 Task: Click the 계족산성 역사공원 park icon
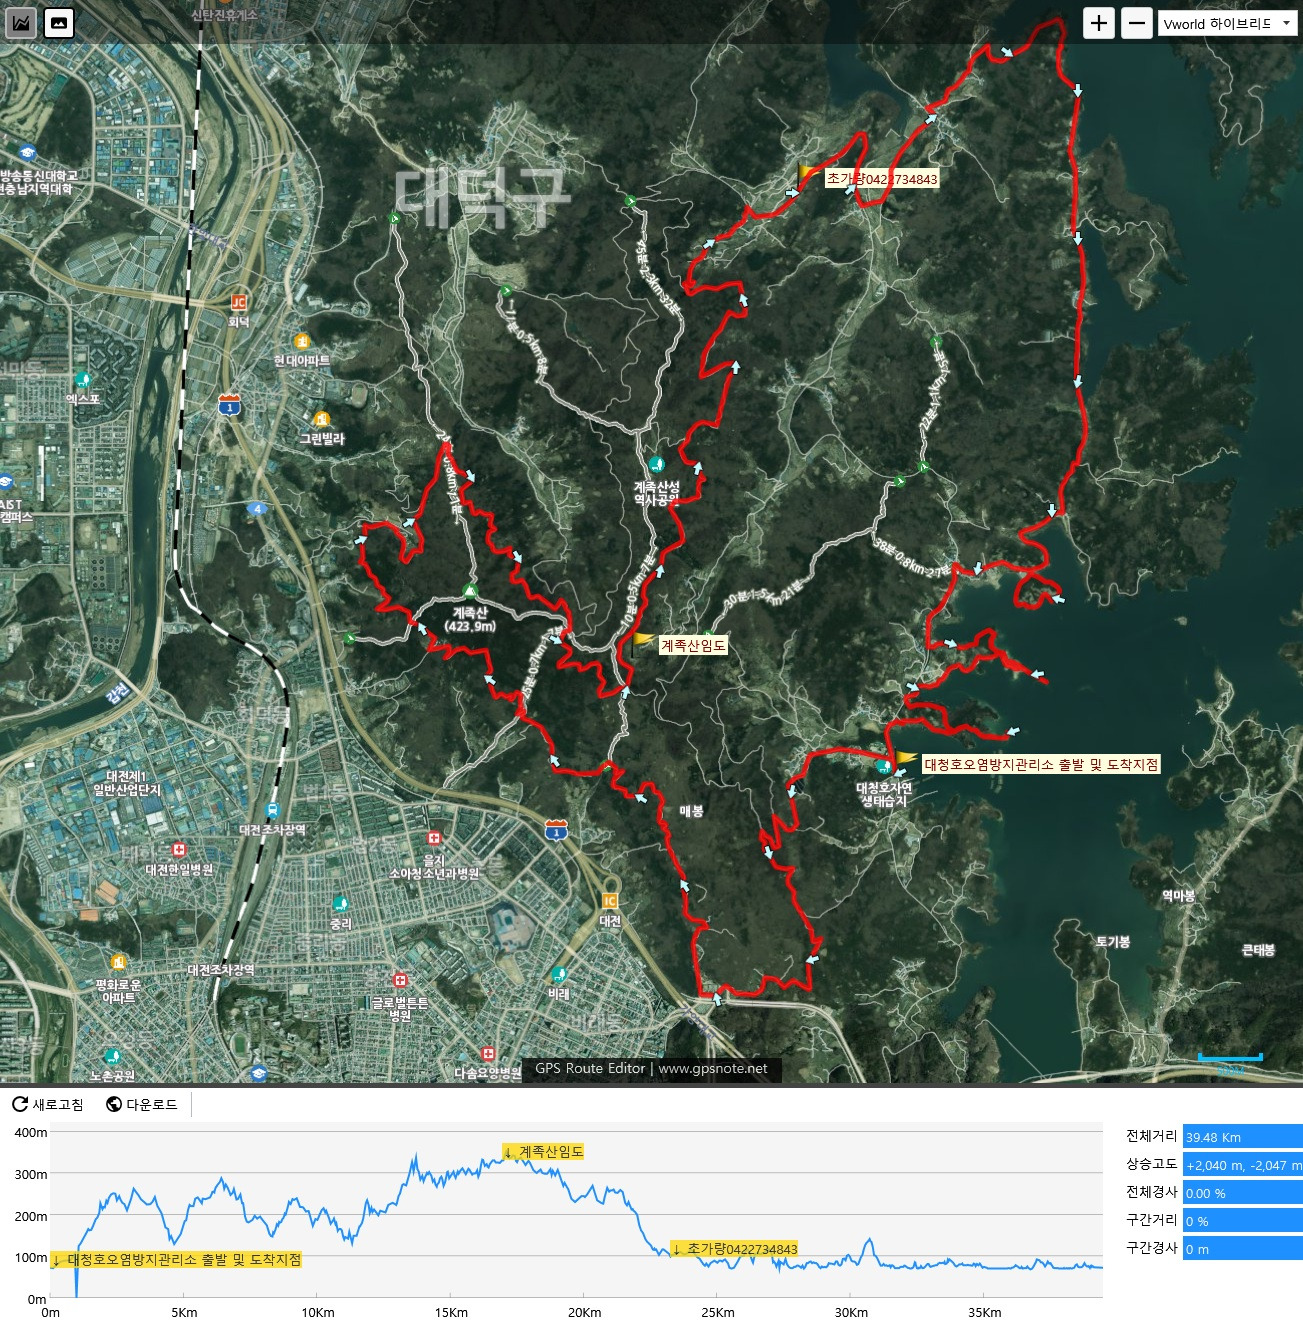point(656,464)
